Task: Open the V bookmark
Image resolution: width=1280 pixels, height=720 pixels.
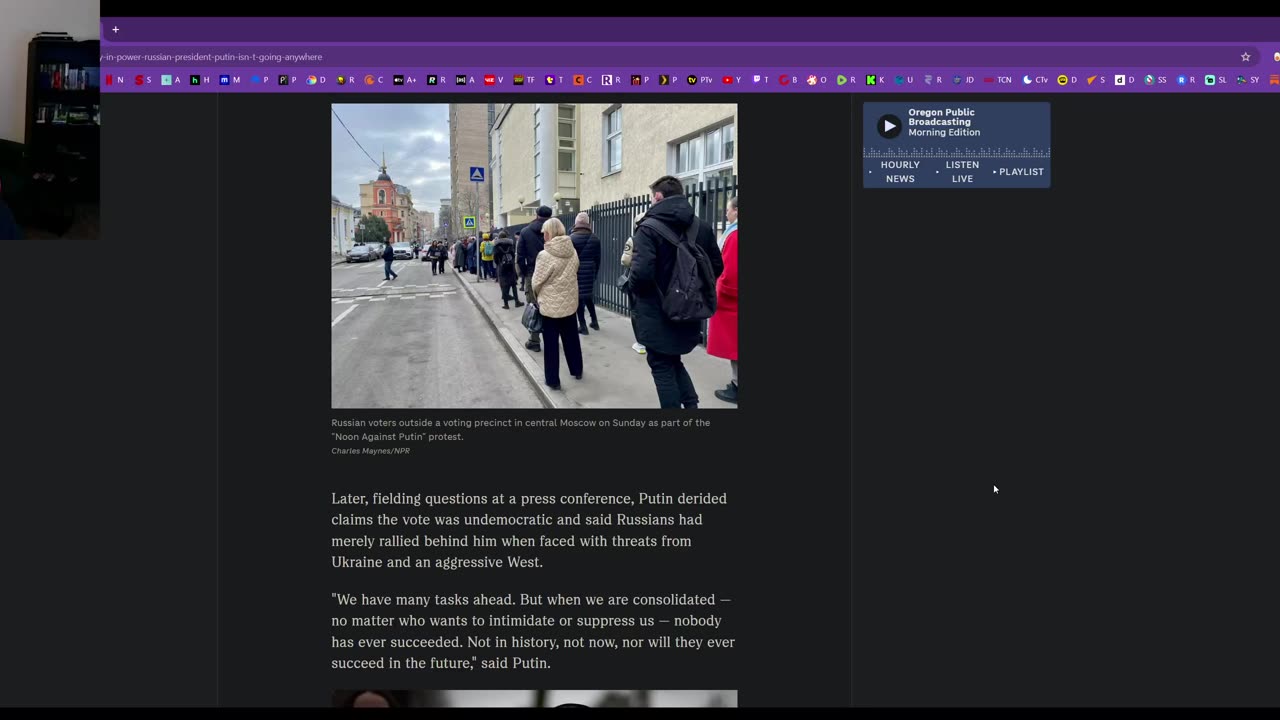Action: point(494,80)
